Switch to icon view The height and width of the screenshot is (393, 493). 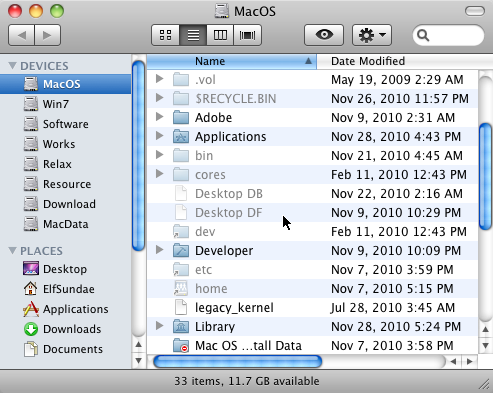tap(166, 35)
